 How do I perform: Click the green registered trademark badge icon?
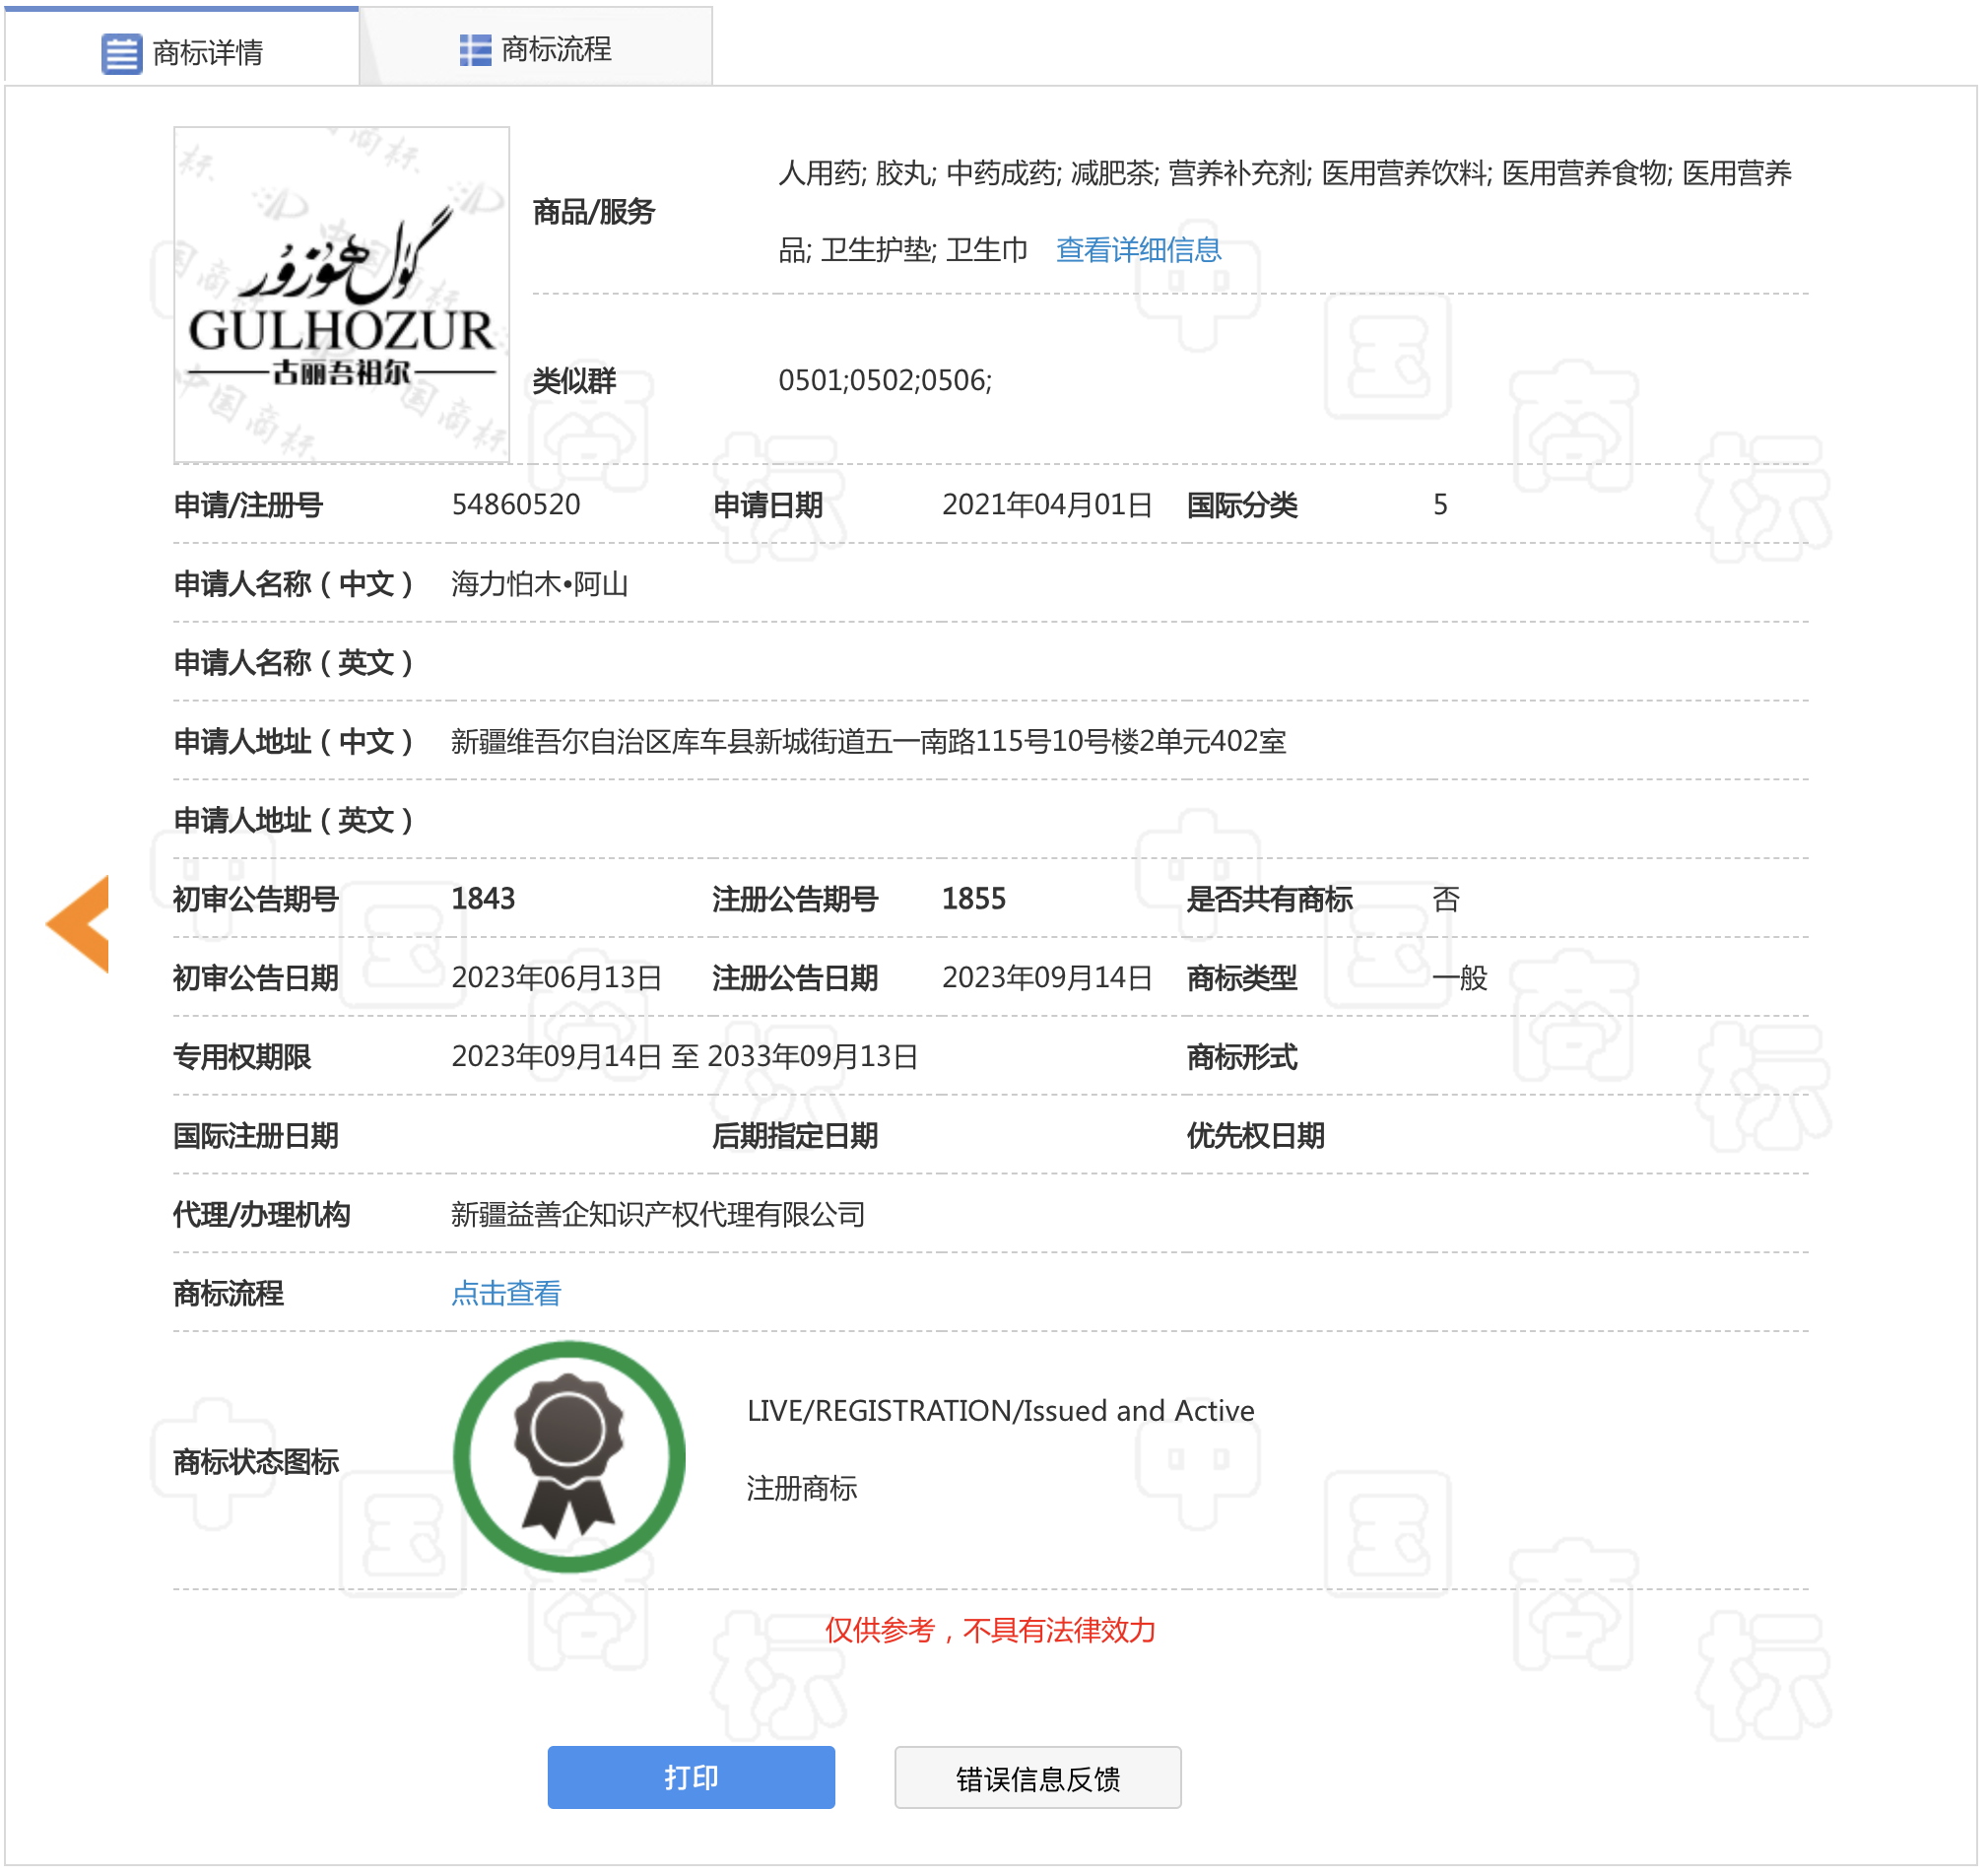[x=569, y=1458]
